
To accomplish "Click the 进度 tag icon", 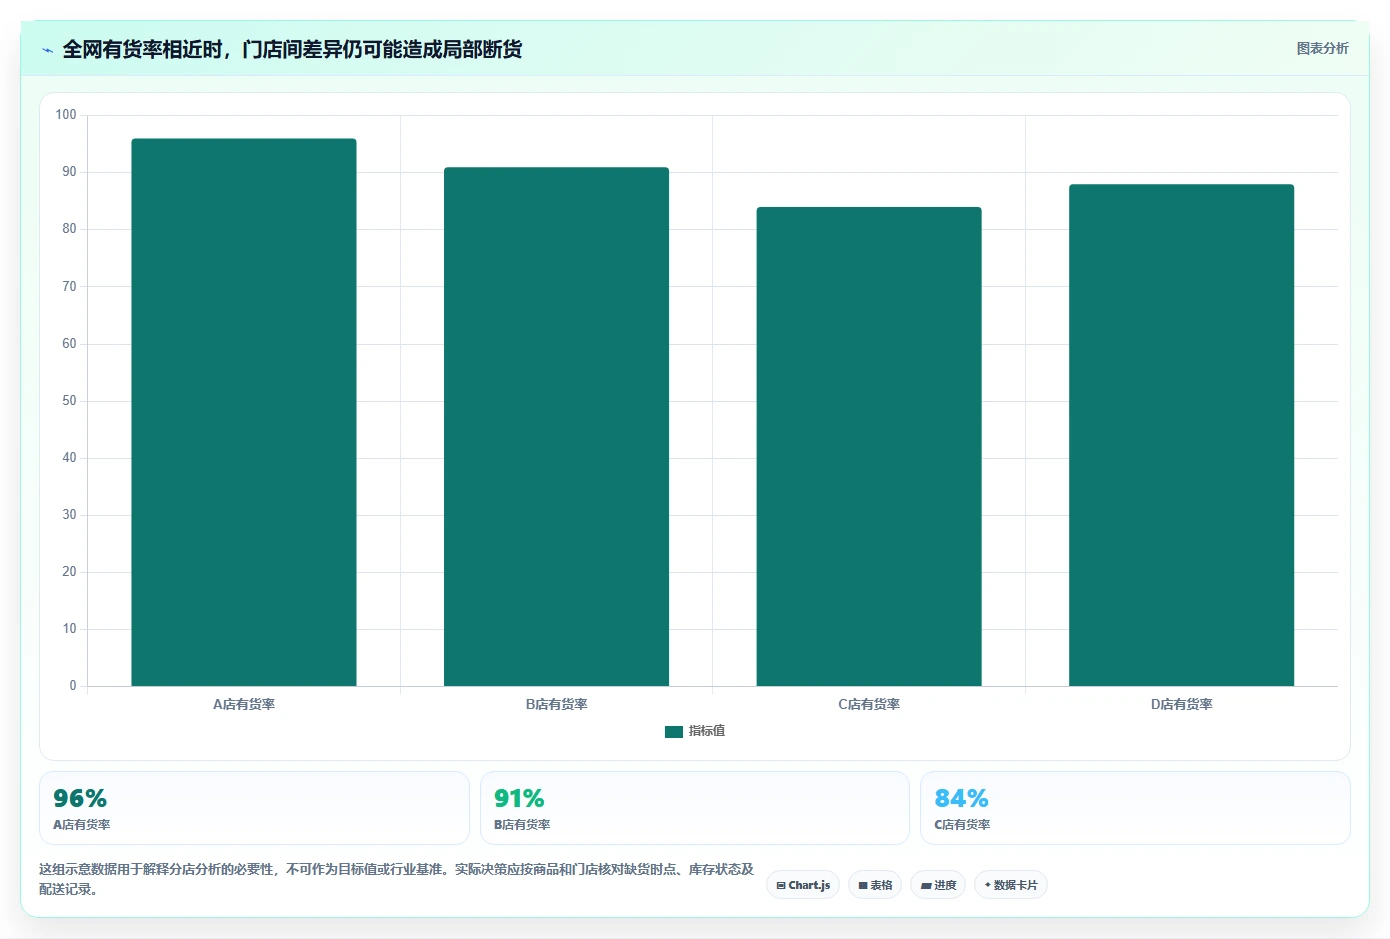I will [926, 886].
